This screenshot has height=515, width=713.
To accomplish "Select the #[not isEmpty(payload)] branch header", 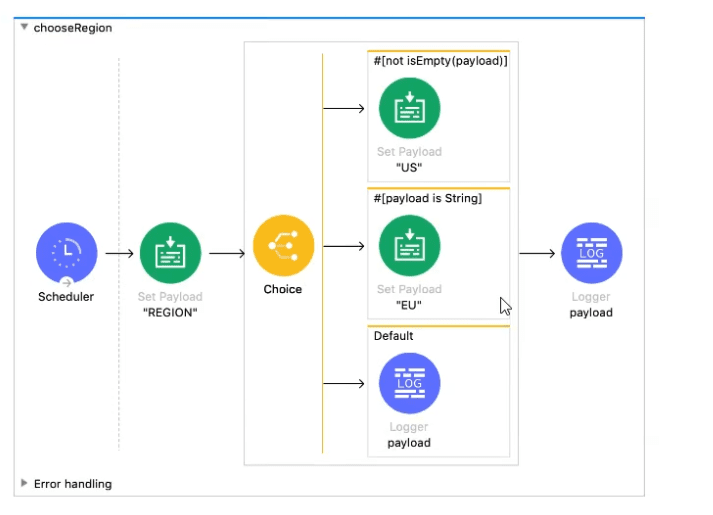I will tap(441, 61).
